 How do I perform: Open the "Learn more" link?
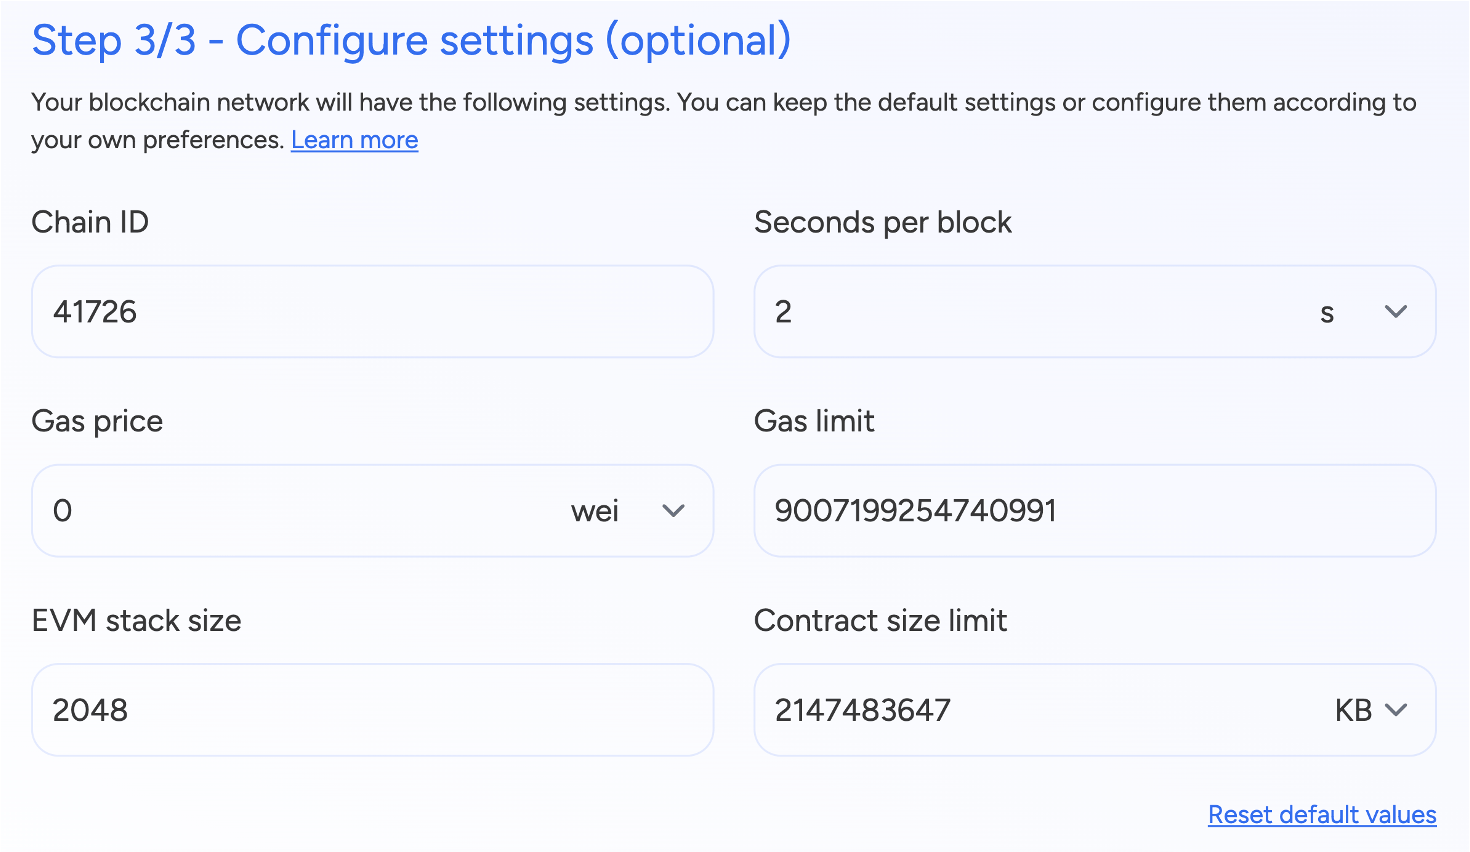tap(354, 139)
